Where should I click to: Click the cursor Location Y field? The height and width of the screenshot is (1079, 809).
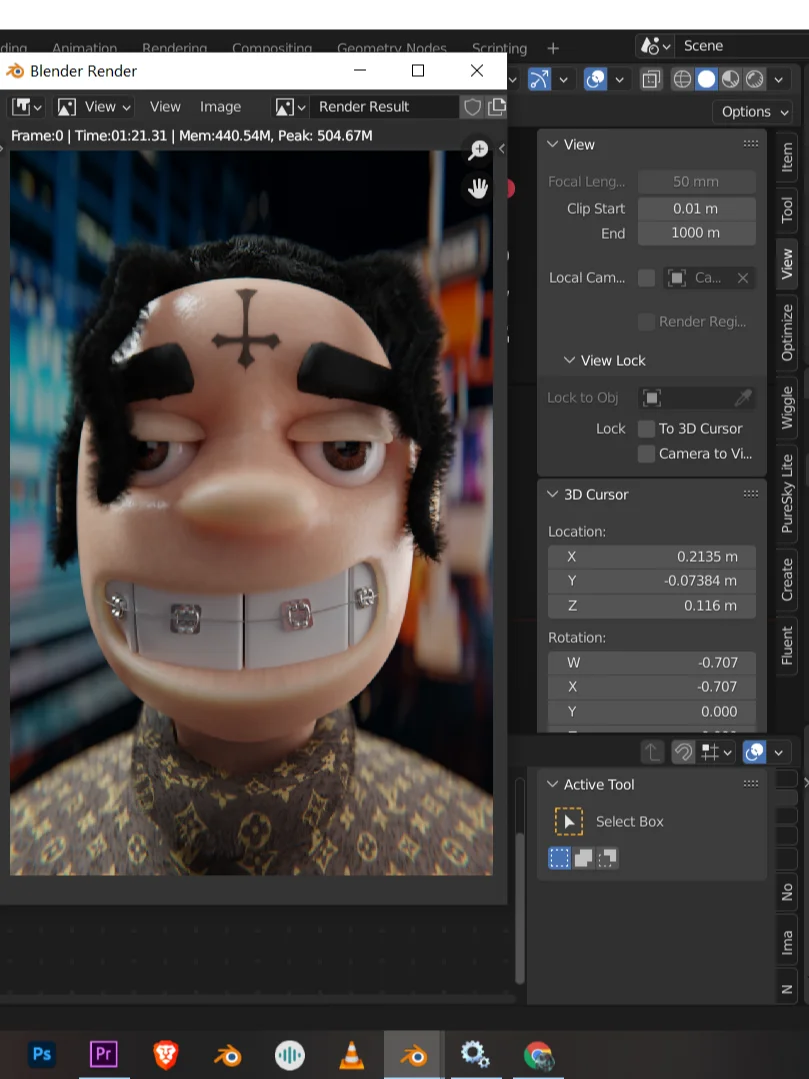[x=651, y=581]
